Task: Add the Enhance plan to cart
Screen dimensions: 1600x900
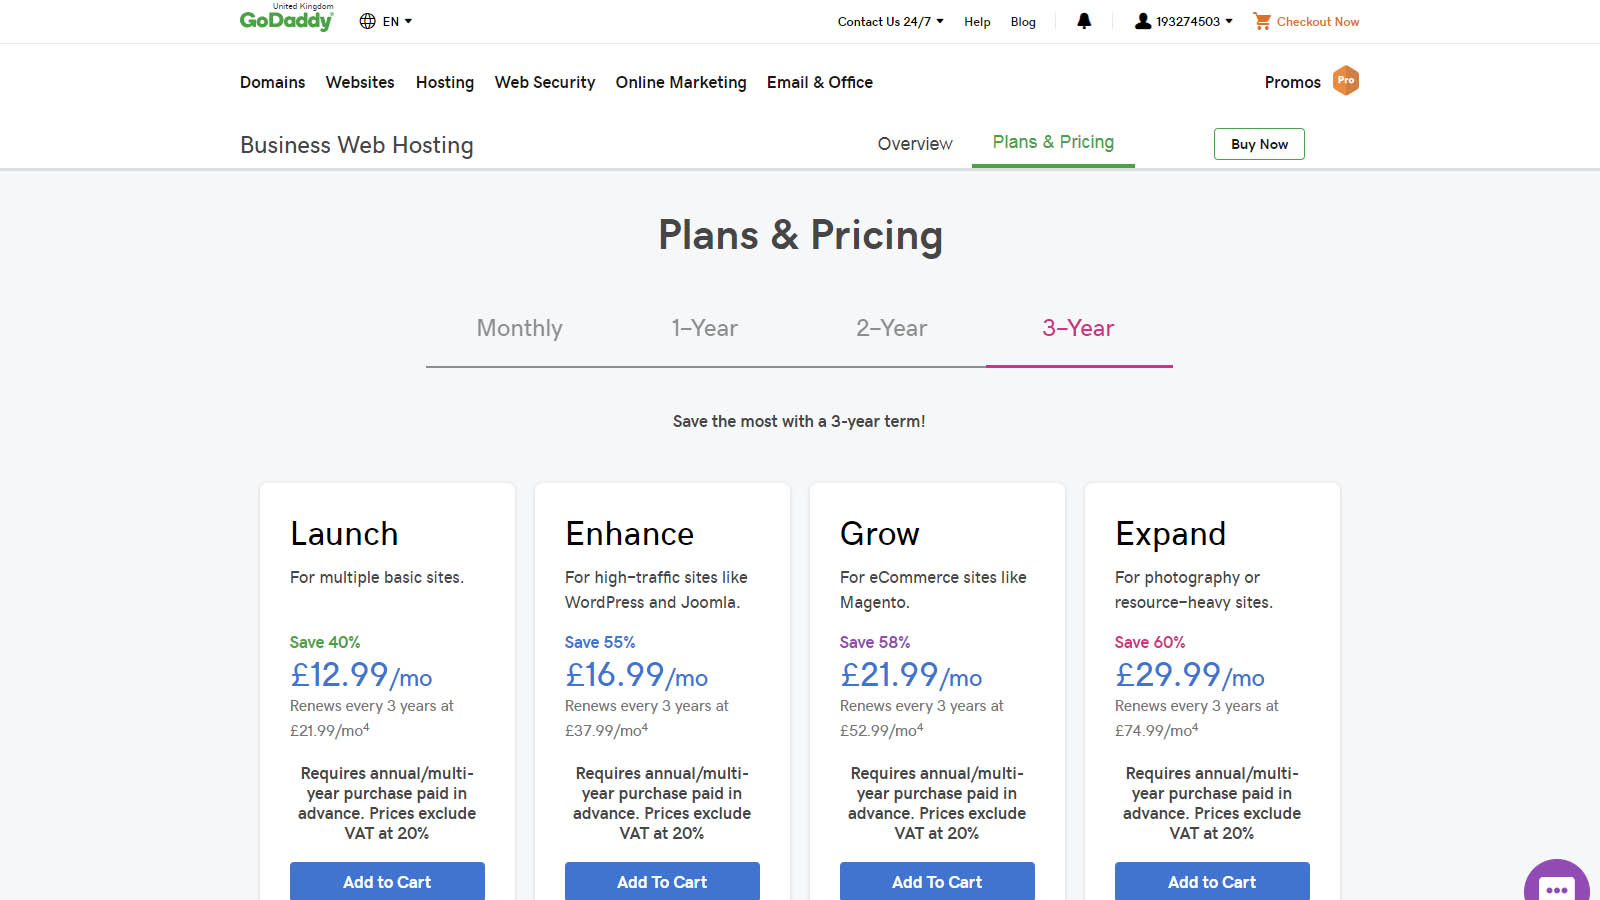Action: (x=662, y=881)
